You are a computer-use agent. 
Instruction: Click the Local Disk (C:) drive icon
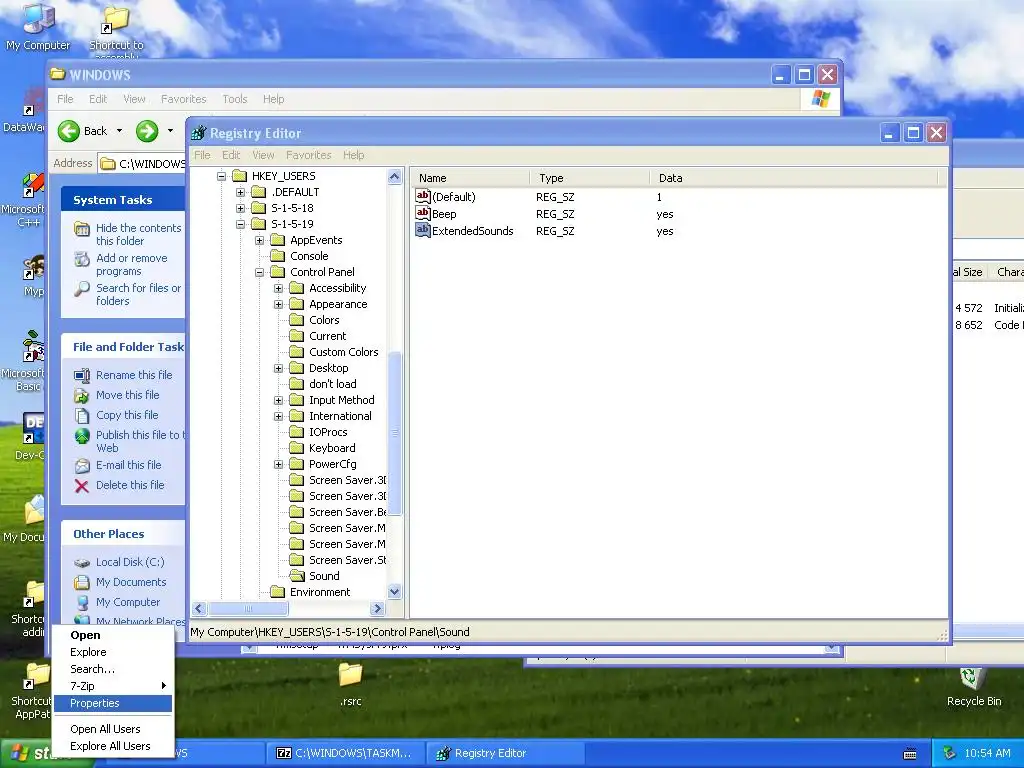pyautogui.click(x=82, y=562)
